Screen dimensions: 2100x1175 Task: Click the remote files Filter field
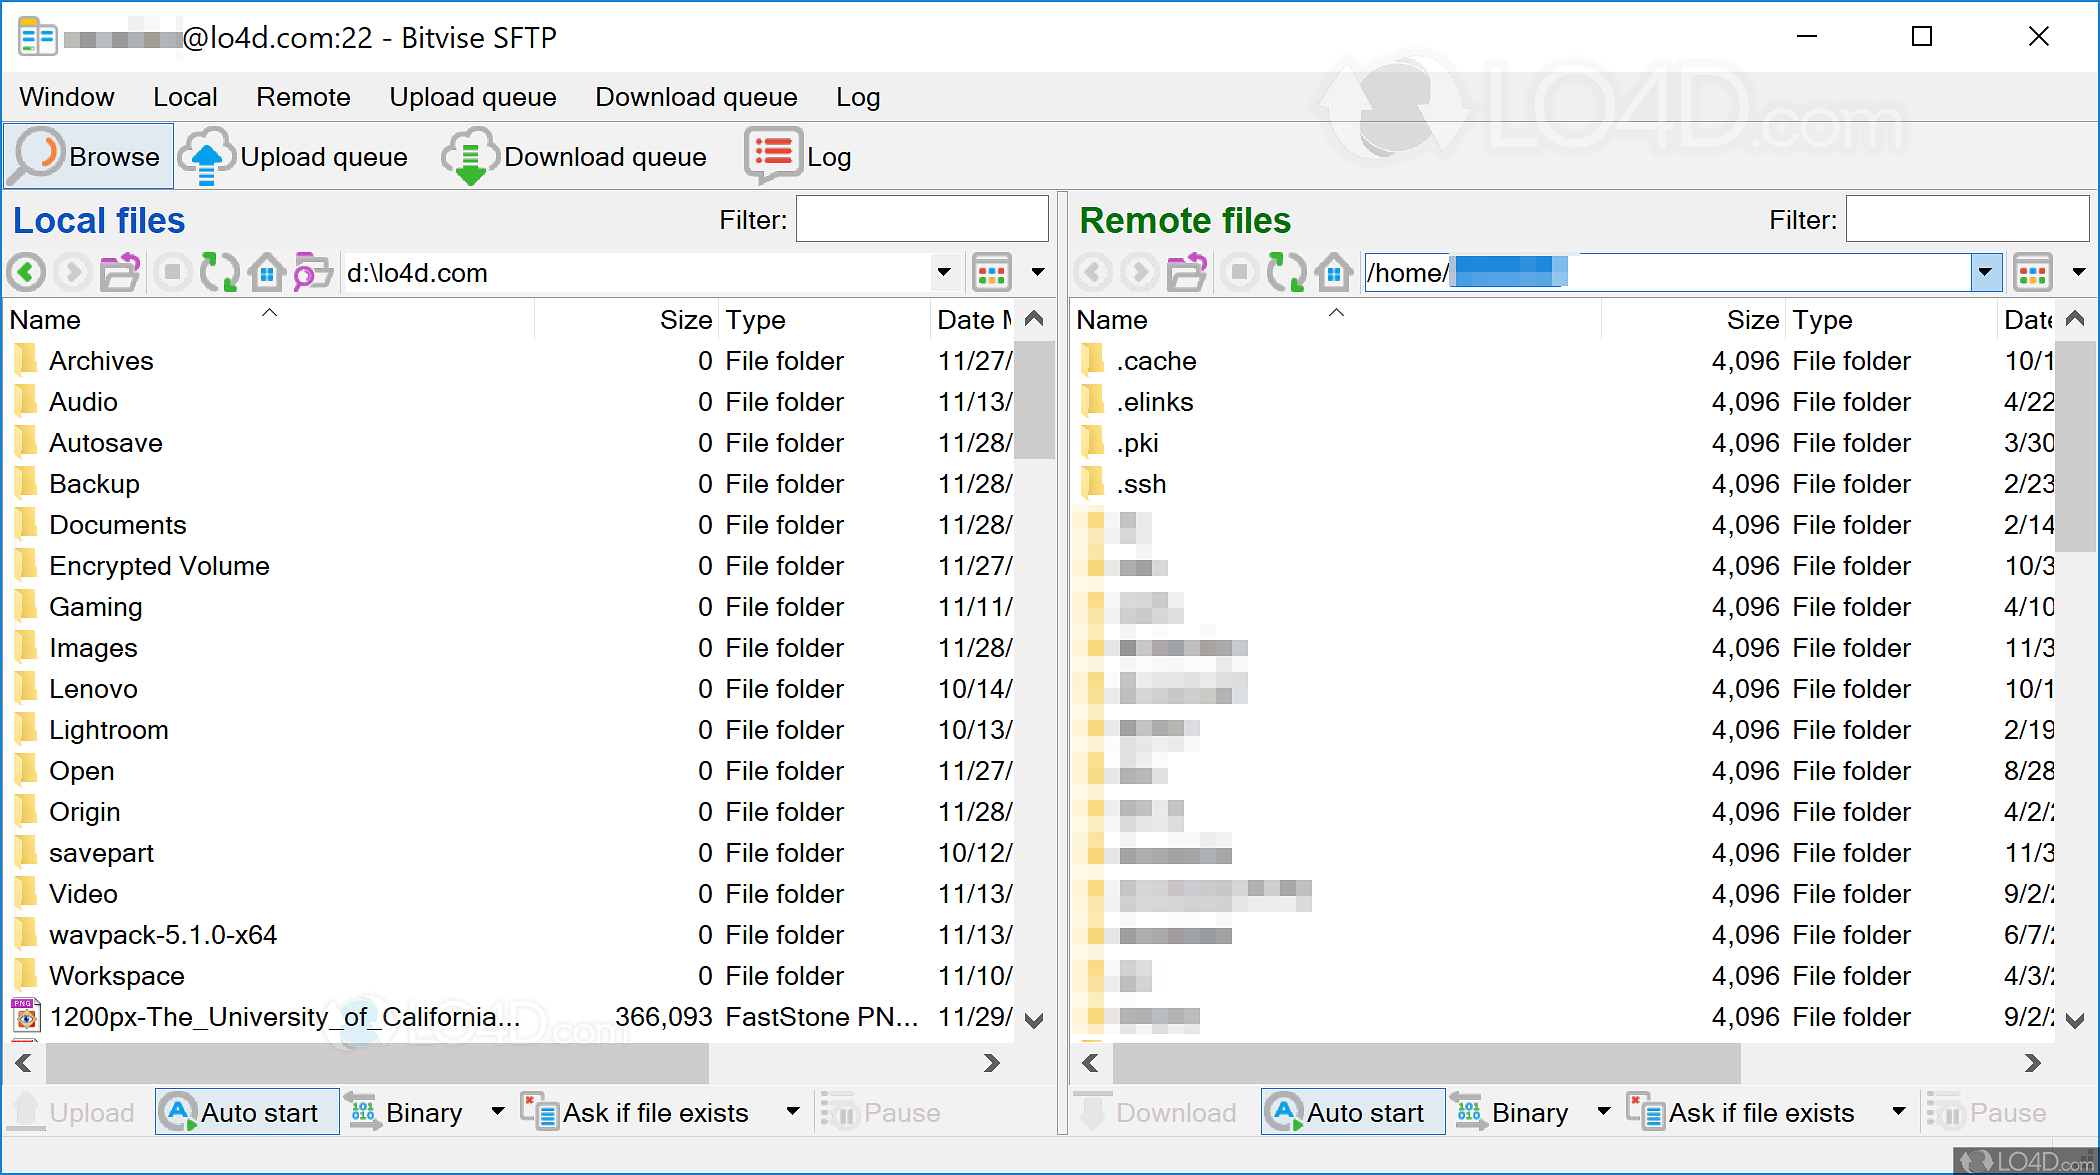click(1967, 219)
